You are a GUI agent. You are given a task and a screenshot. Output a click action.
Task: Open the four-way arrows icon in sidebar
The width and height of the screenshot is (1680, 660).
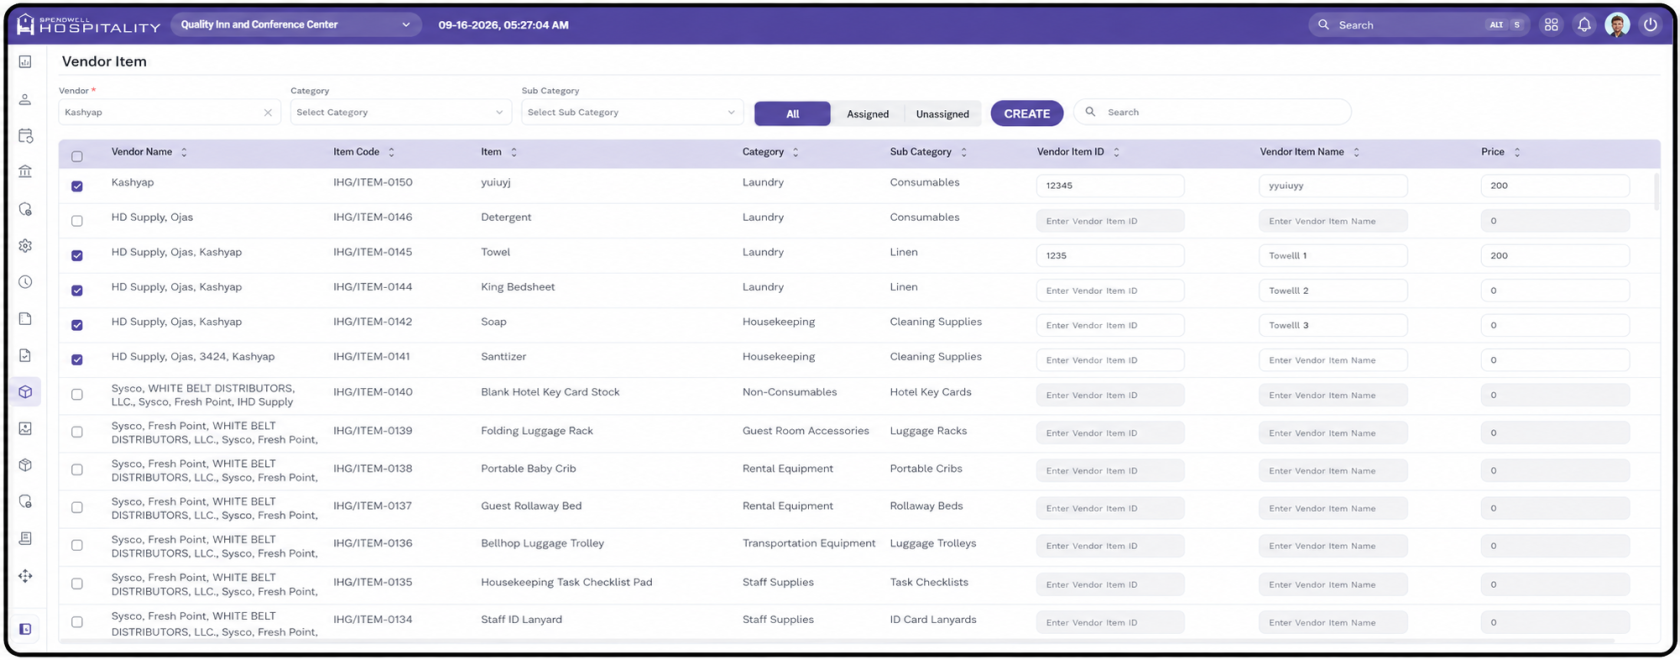coord(25,576)
